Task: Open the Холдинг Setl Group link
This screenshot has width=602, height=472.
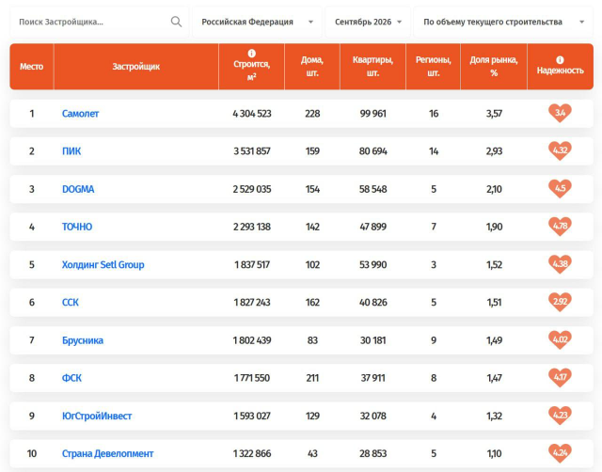Action: click(x=103, y=265)
